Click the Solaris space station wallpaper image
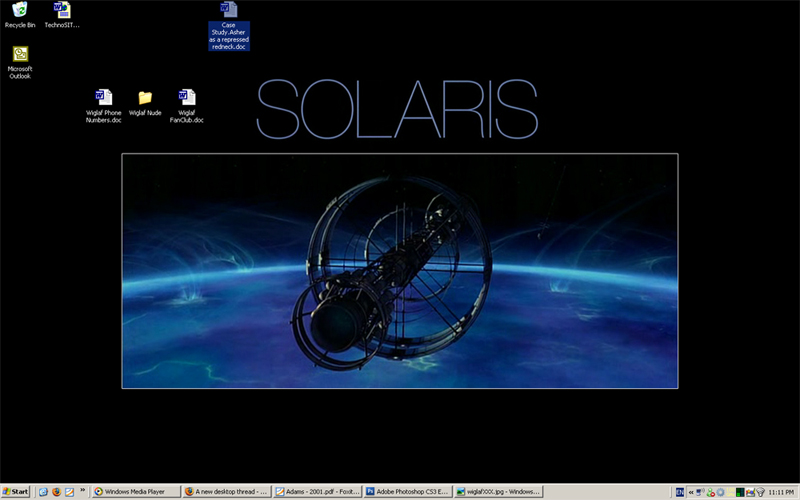The width and height of the screenshot is (800, 500). (x=400, y=270)
